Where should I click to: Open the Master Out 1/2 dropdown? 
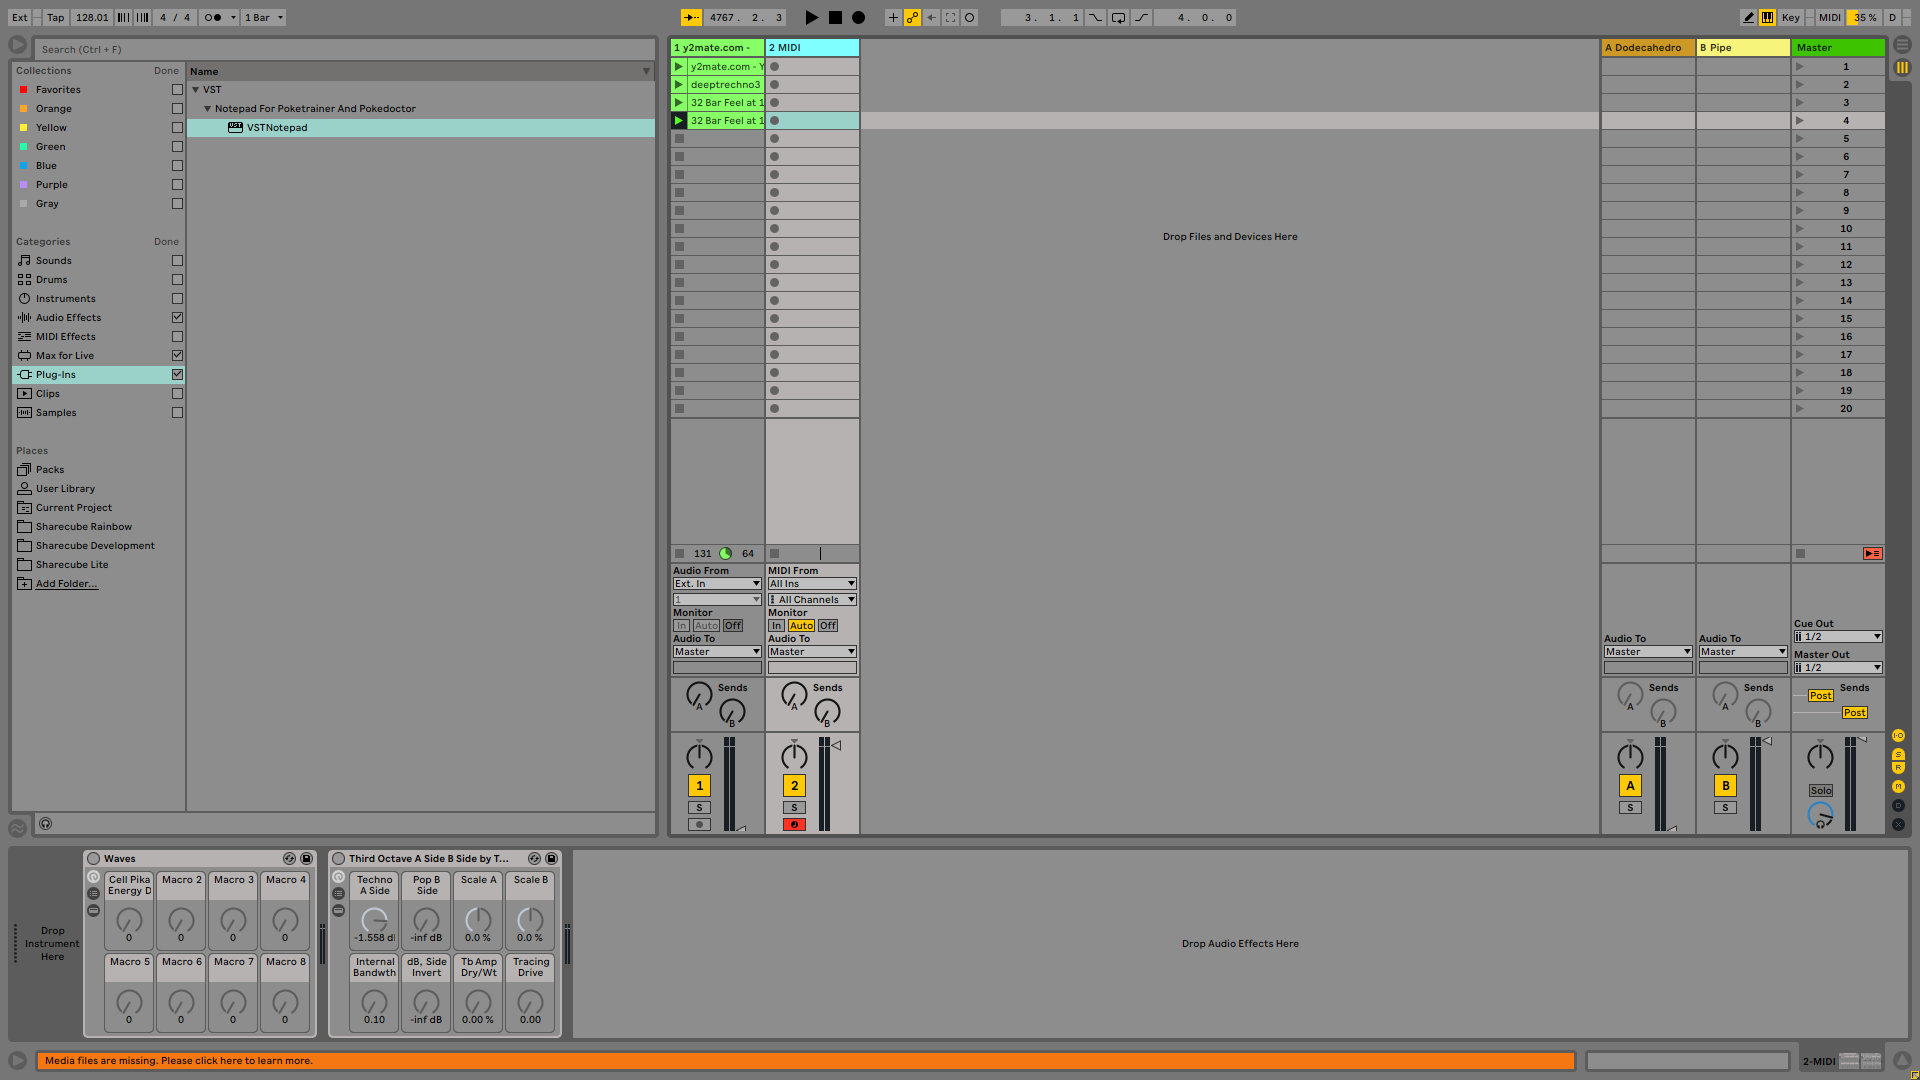click(1838, 668)
